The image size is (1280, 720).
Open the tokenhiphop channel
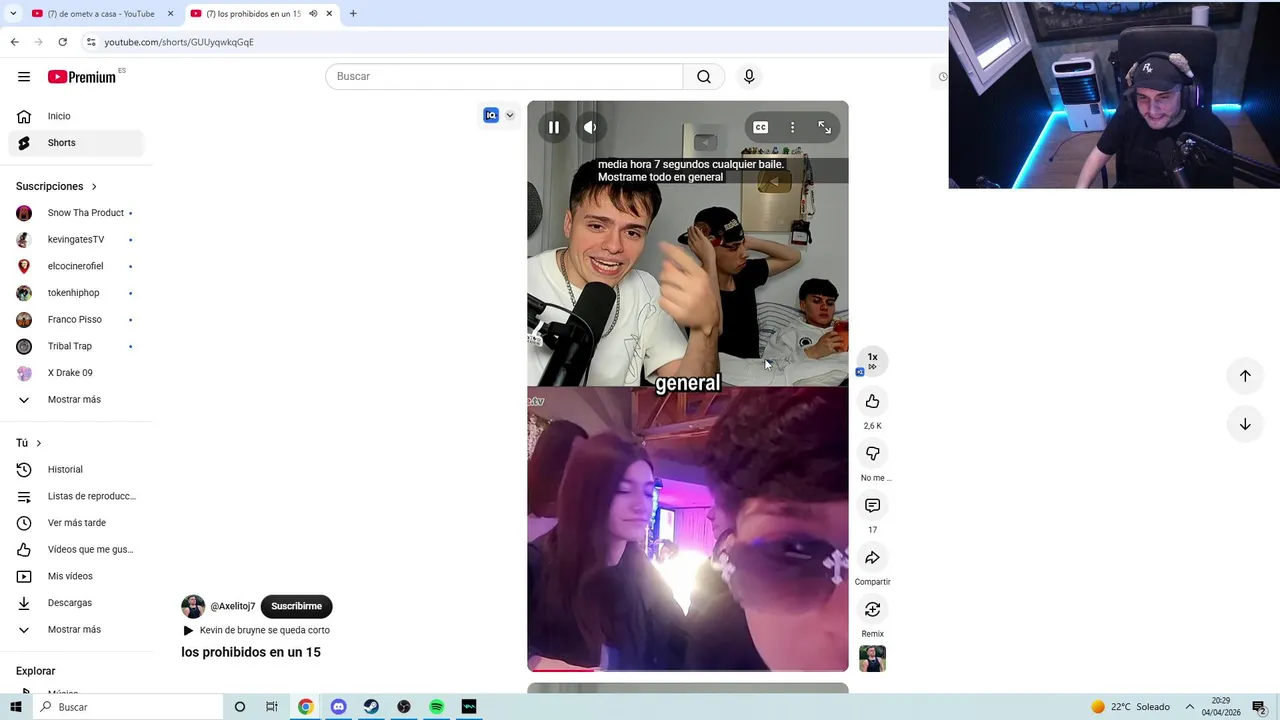tap(76, 293)
